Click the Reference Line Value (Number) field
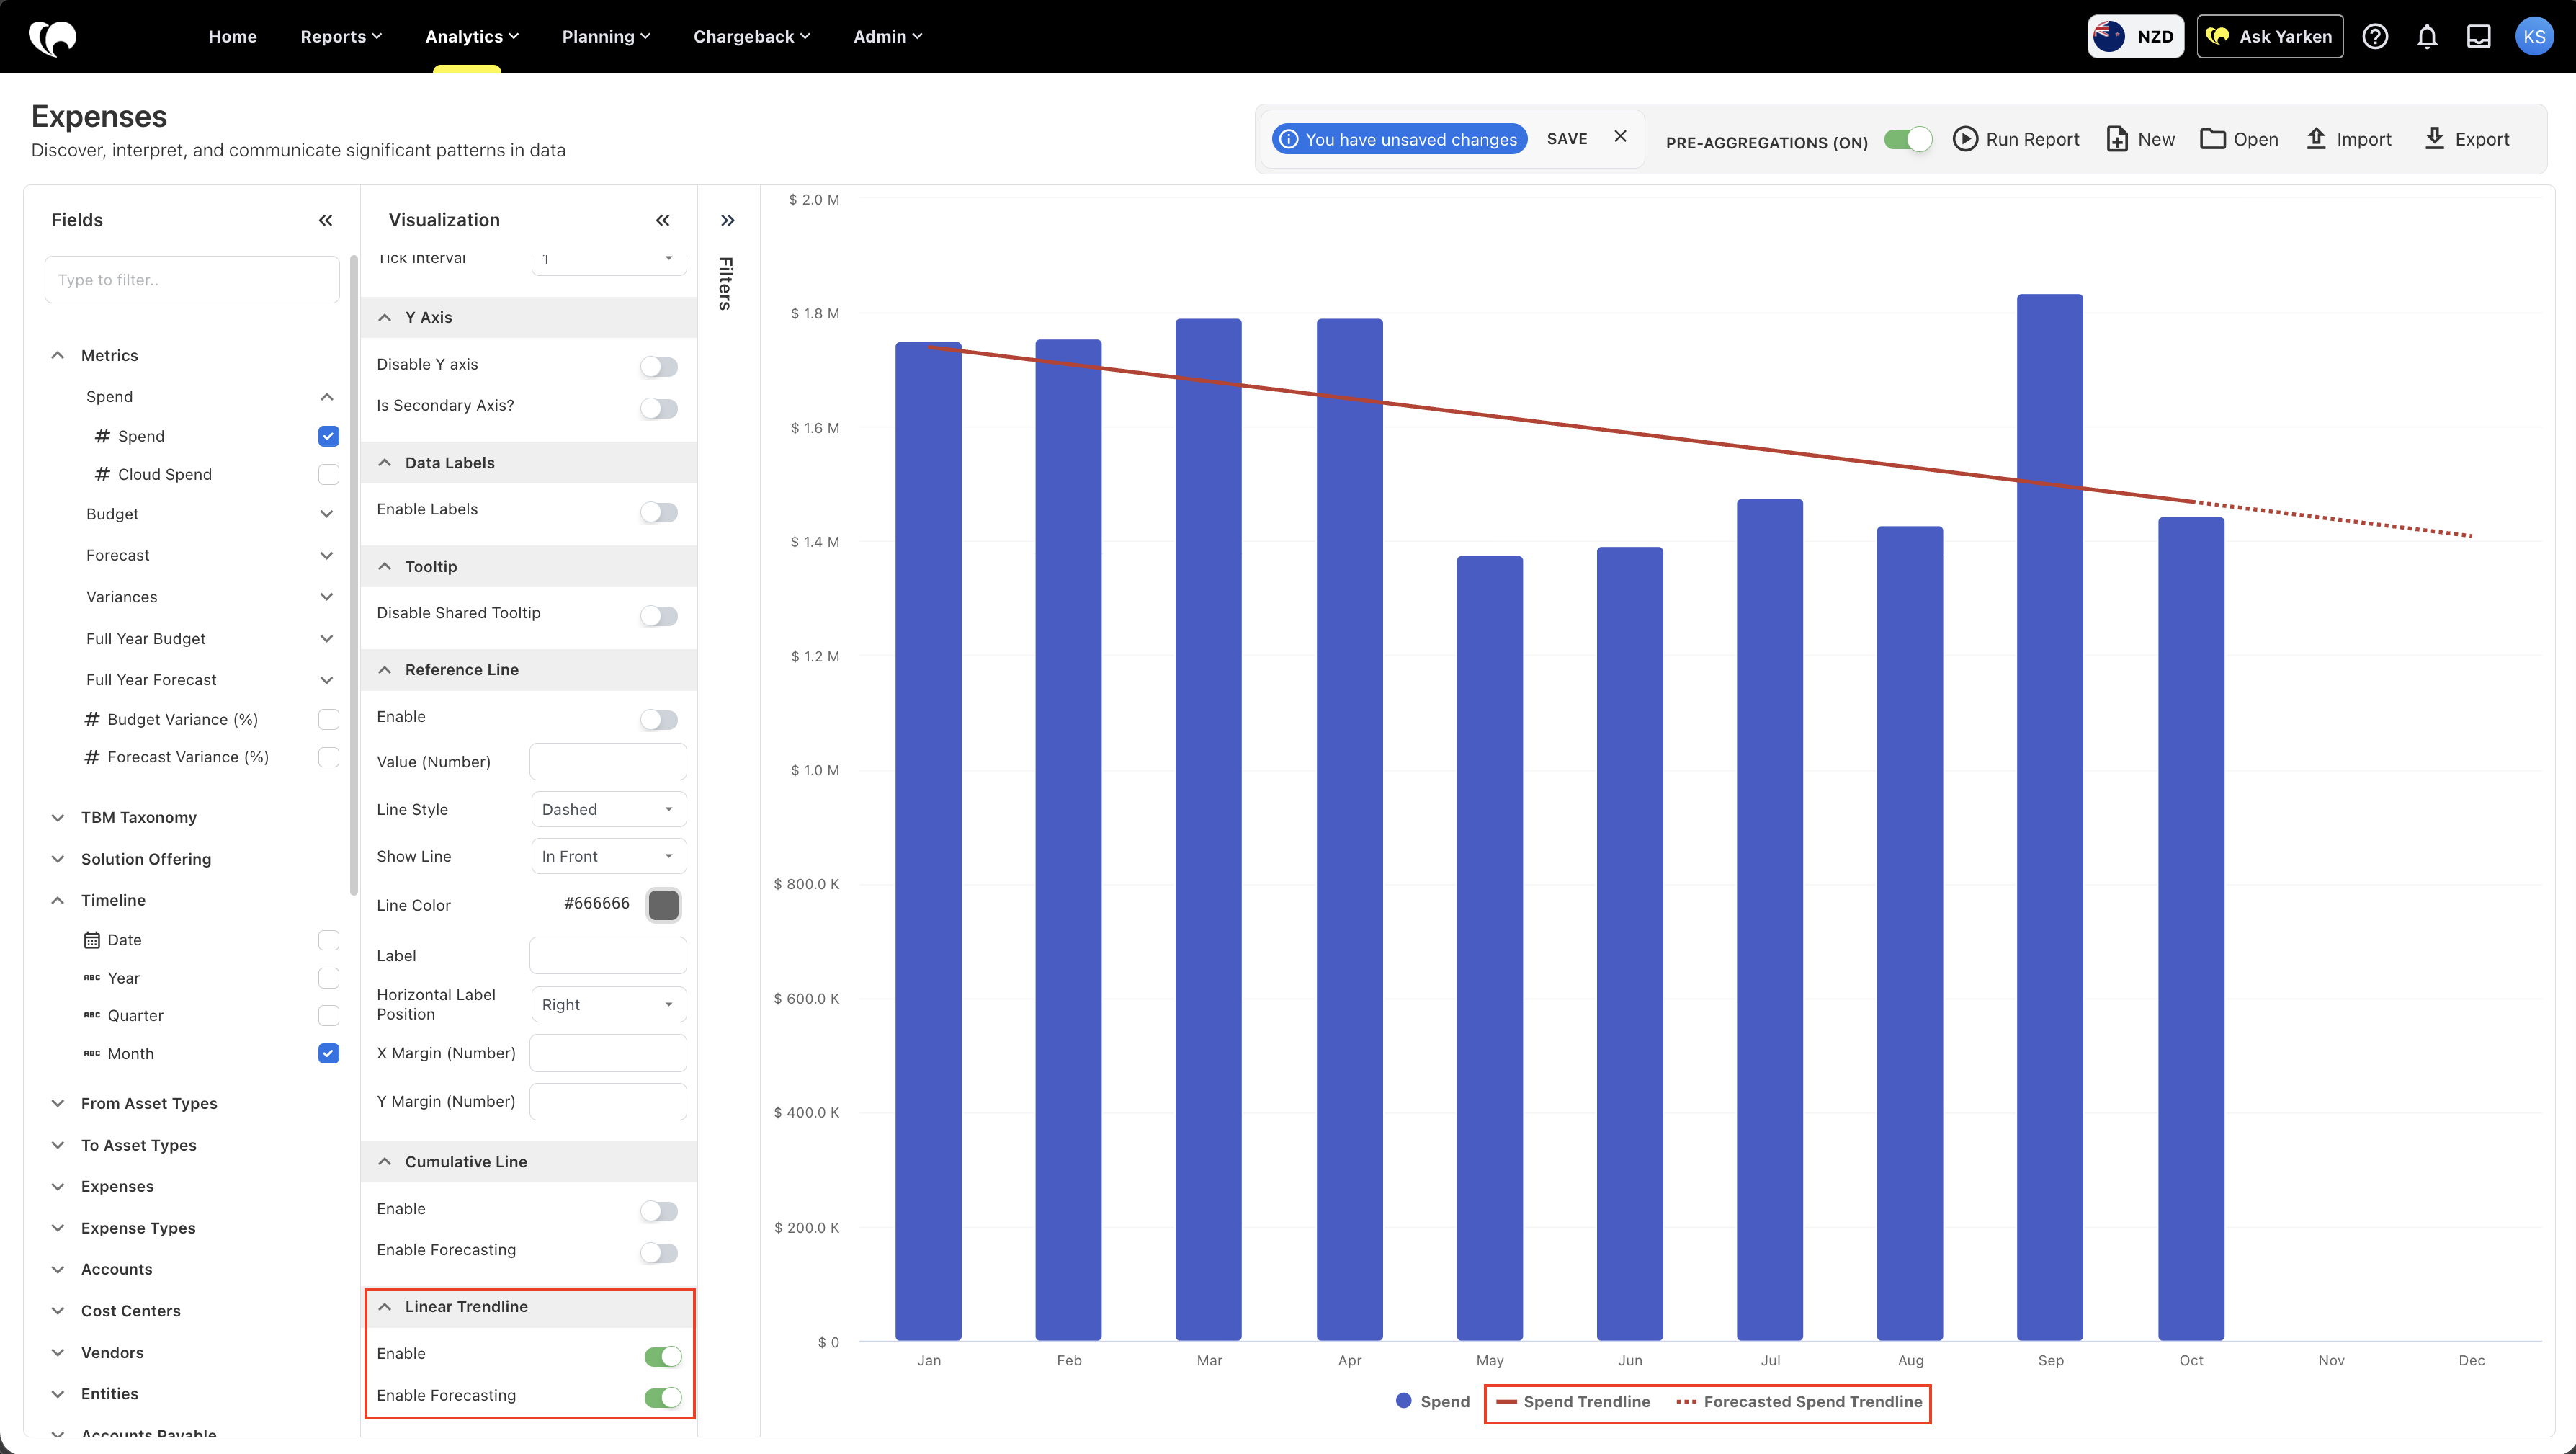 (608, 762)
